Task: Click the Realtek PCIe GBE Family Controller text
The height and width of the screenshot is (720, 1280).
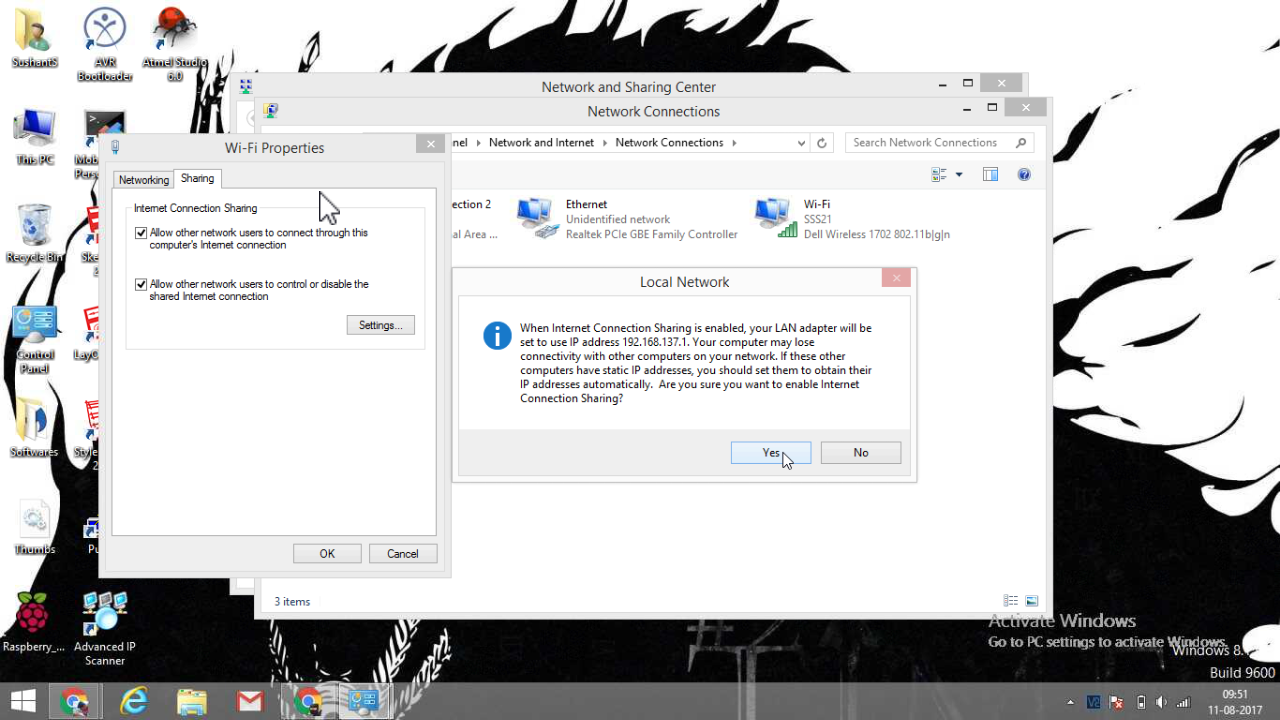Action: (x=652, y=235)
